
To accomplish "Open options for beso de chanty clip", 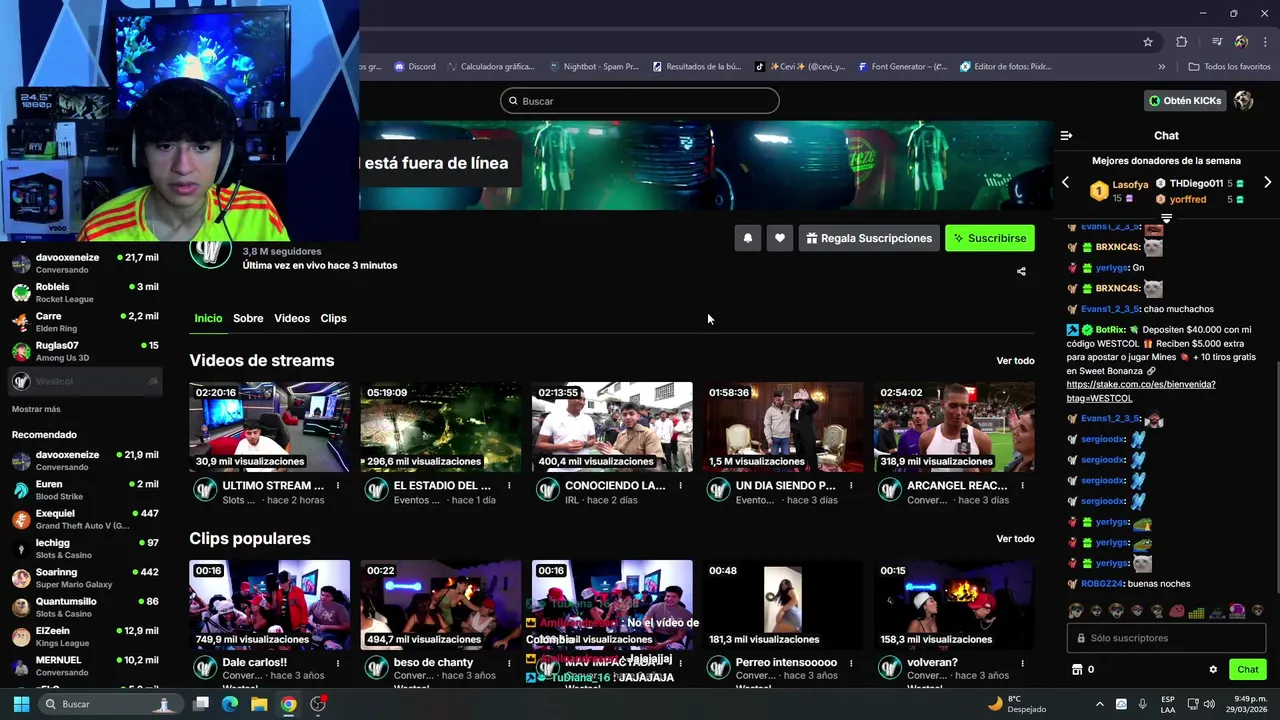I will [509, 663].
